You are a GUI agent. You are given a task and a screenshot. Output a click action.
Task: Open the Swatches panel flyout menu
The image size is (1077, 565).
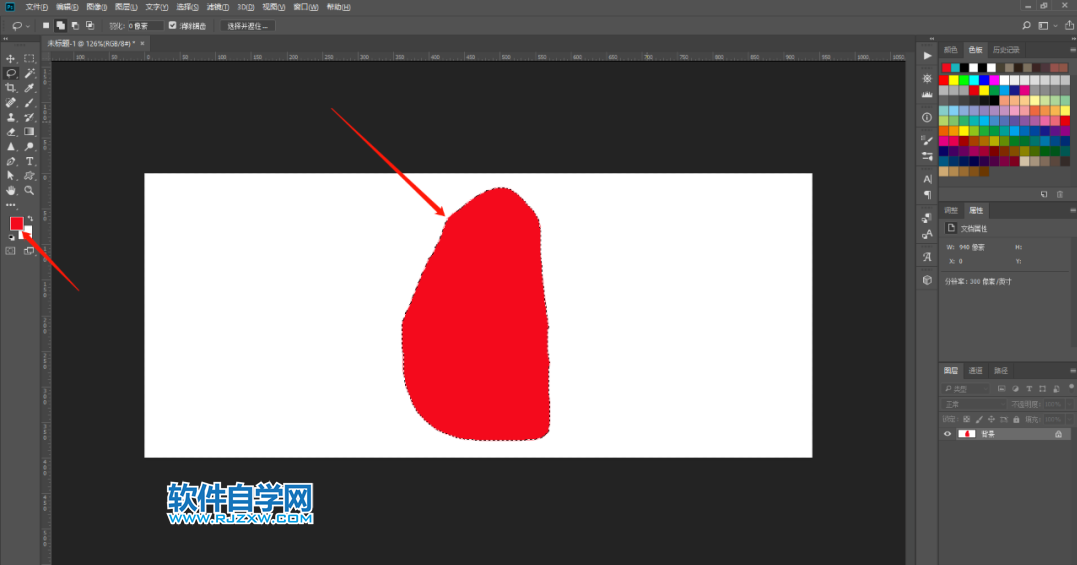click(1072, 50)
